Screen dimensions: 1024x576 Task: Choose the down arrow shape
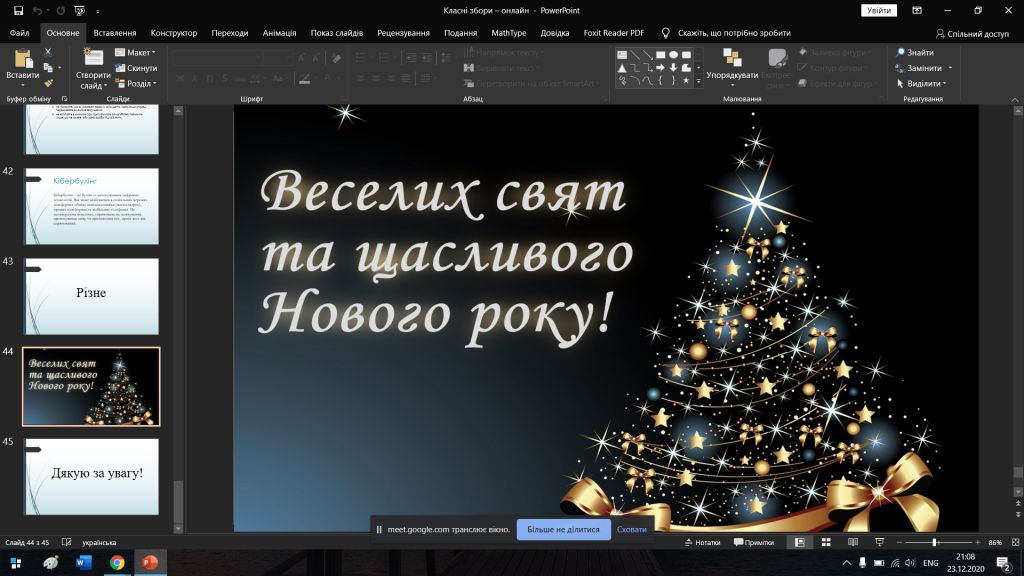[x=673, y=68]
